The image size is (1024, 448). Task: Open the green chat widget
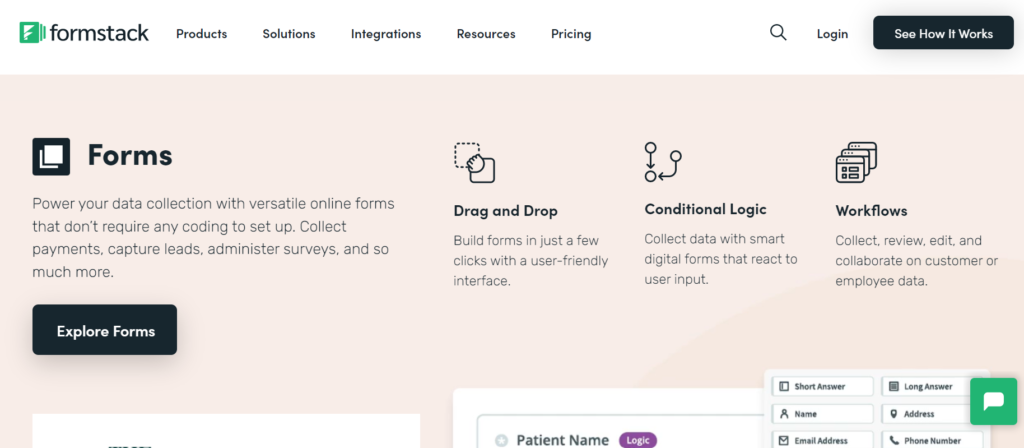tap(993, 401)
